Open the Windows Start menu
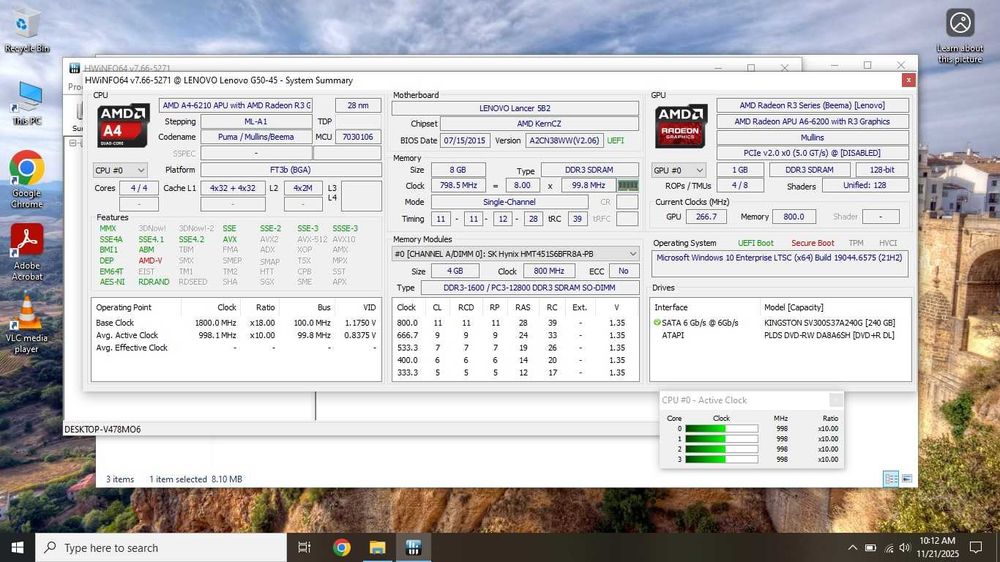Screen dimensions: 1000x562 click(x=17, y=547)
